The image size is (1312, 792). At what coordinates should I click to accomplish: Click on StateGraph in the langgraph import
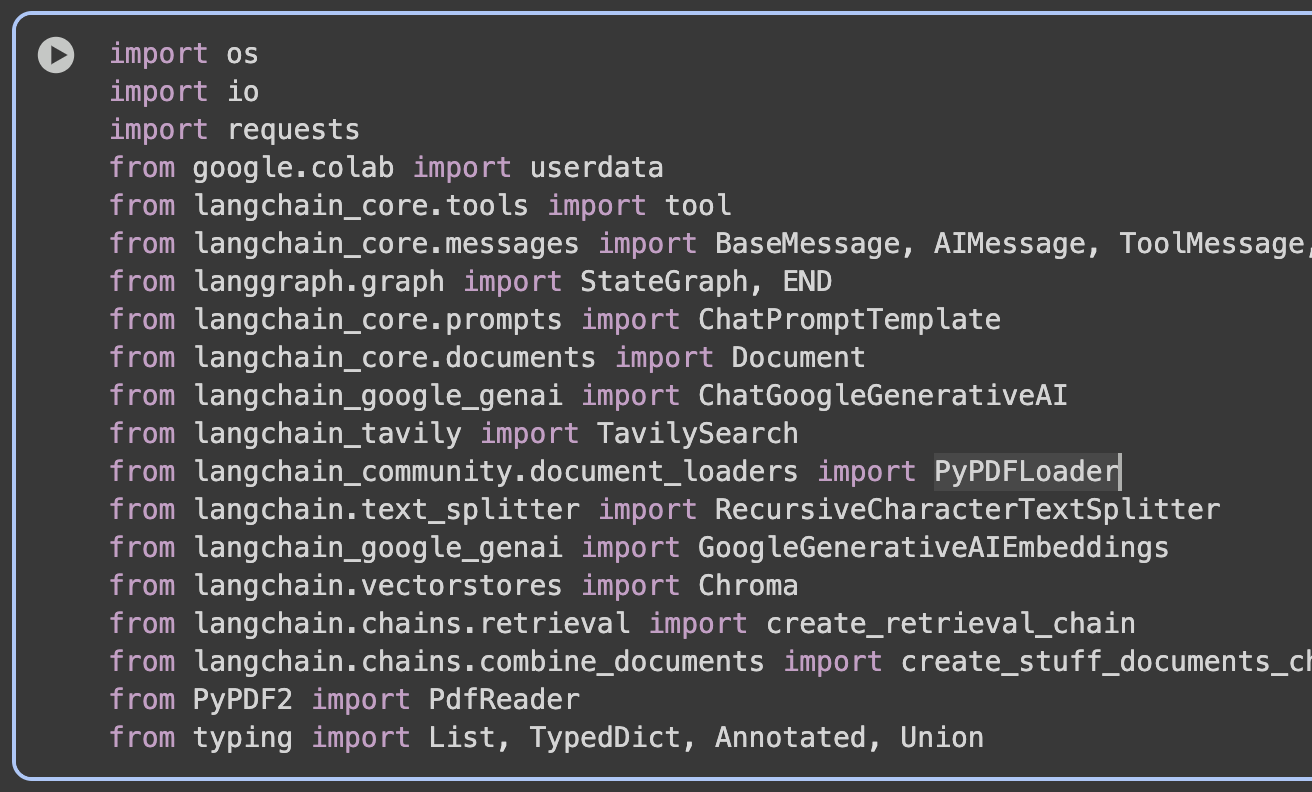point(664,281)
